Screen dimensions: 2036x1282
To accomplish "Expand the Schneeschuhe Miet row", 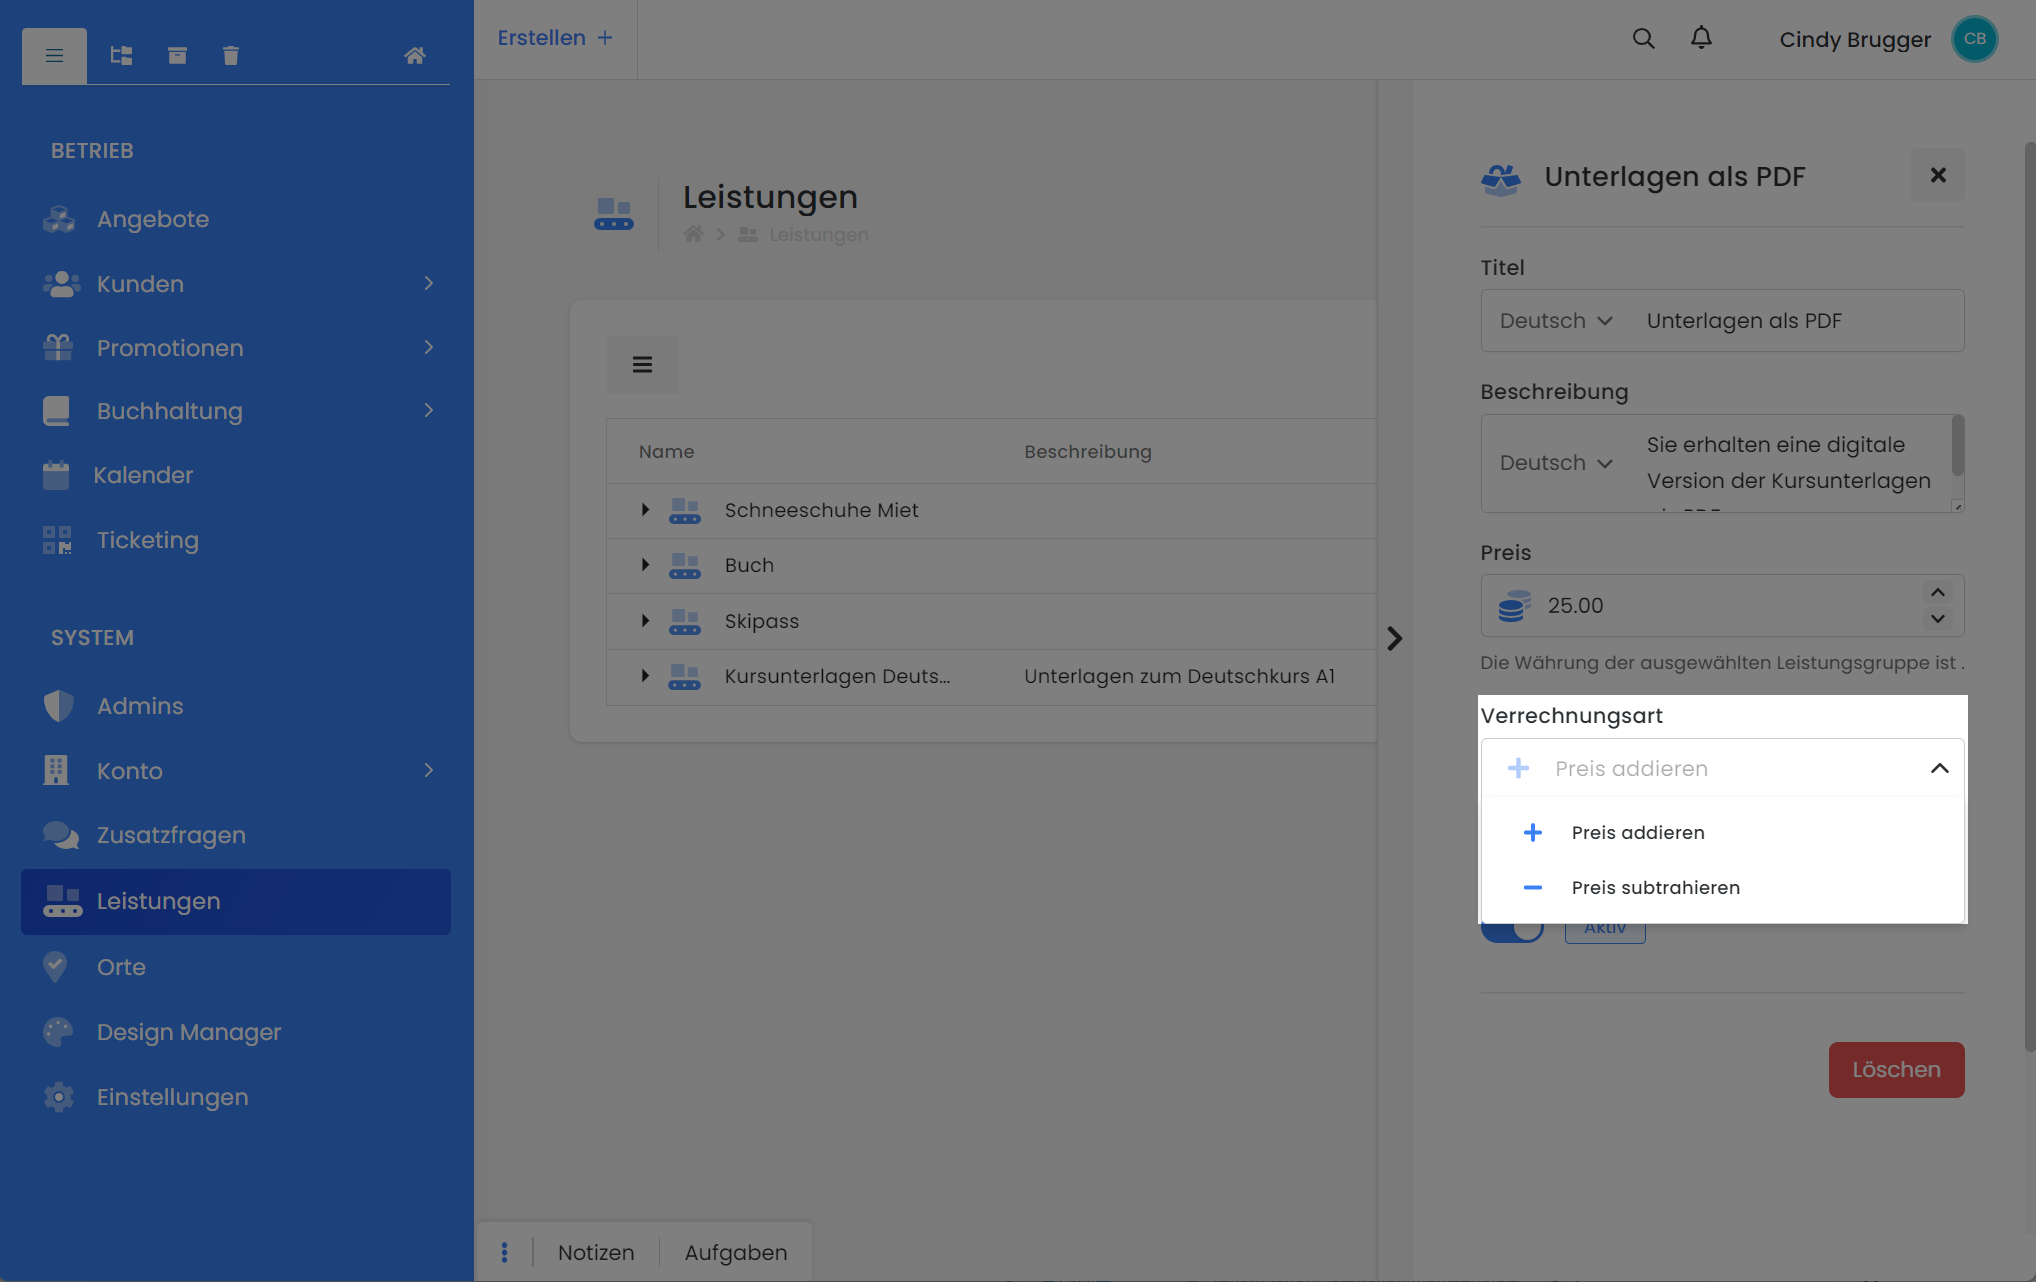I will 645,510.
